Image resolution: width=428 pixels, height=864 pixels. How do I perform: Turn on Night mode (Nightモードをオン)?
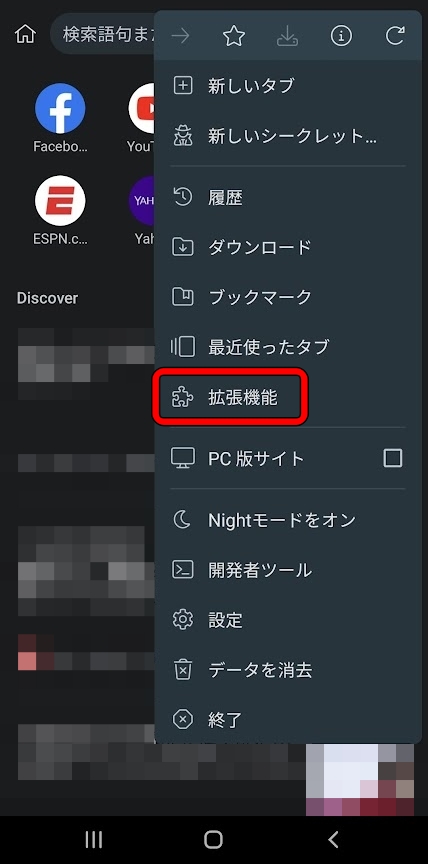click(288, 520)
